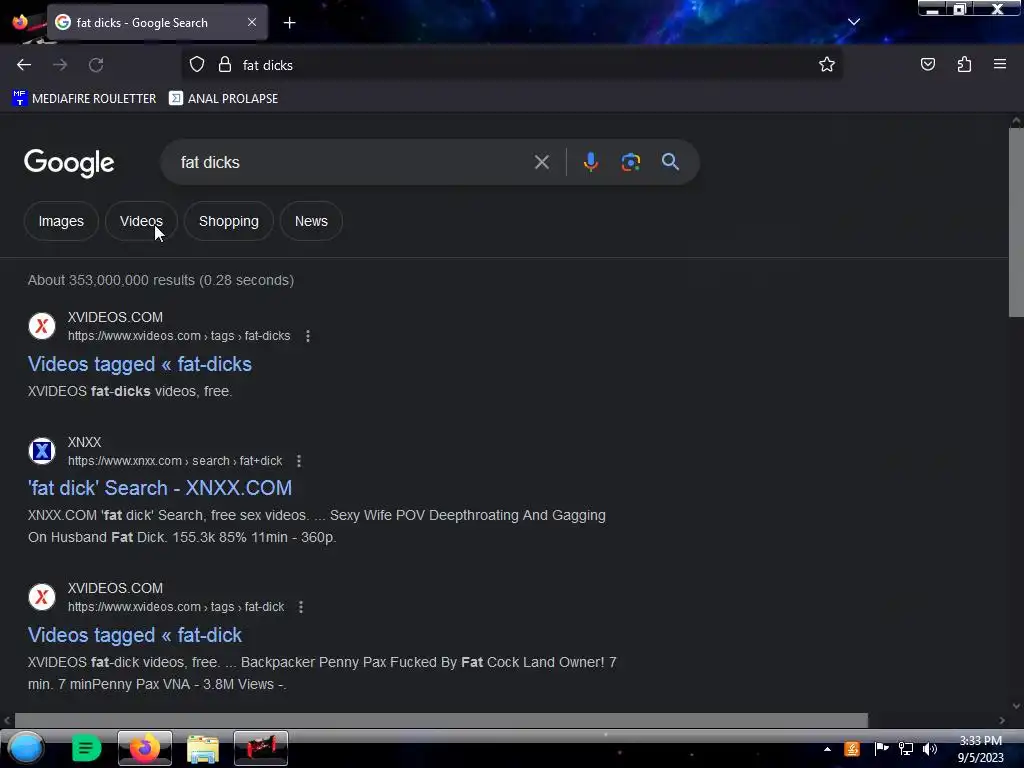Screen dimensions: 1024x768
Task: Open the Save to Pocket icon
Action: (927, 64)
